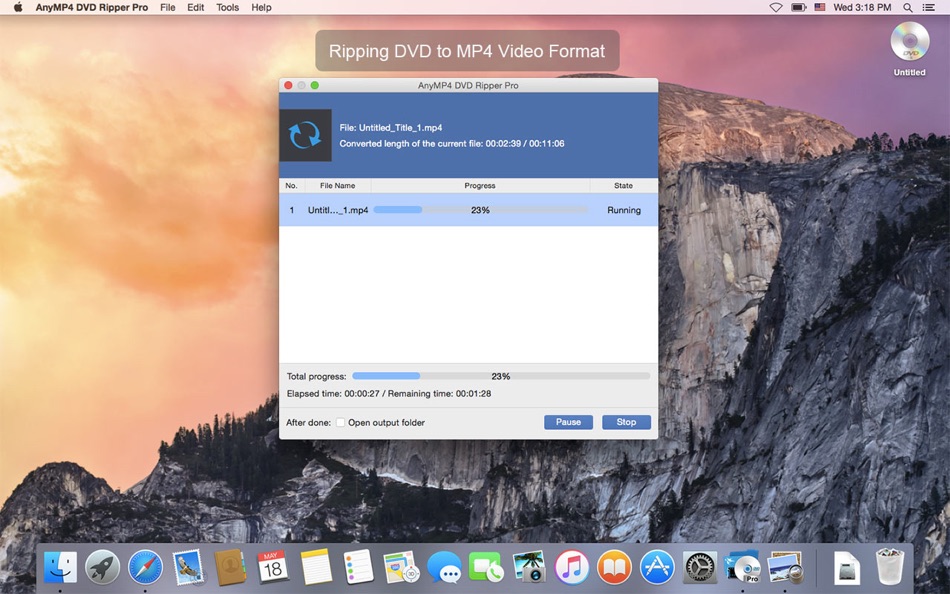Open the Help menu
Screen dimensions: 950x594
click(260, 7)
